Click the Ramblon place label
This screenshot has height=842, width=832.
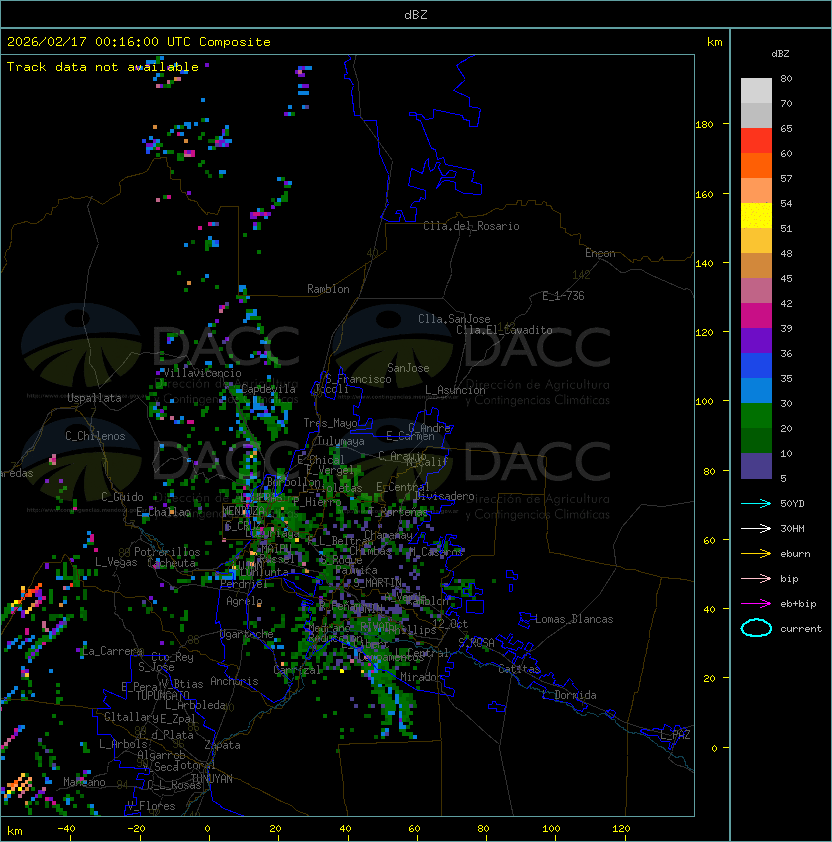point(328,289)
